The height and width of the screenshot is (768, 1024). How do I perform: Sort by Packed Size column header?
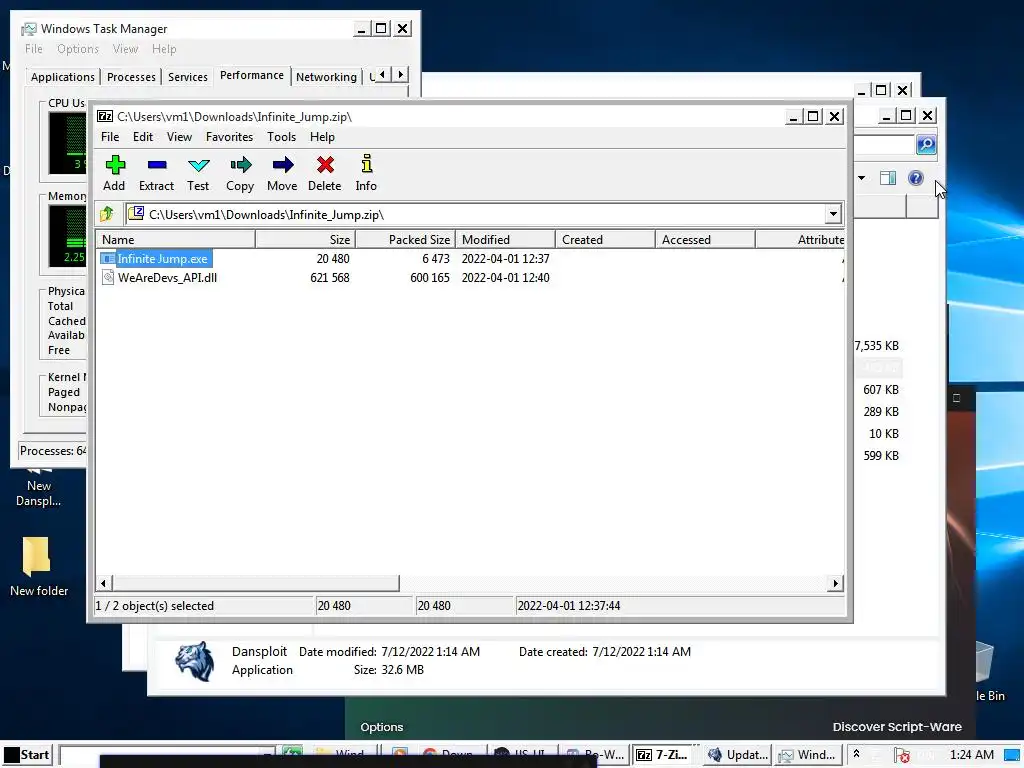(406, 240)
